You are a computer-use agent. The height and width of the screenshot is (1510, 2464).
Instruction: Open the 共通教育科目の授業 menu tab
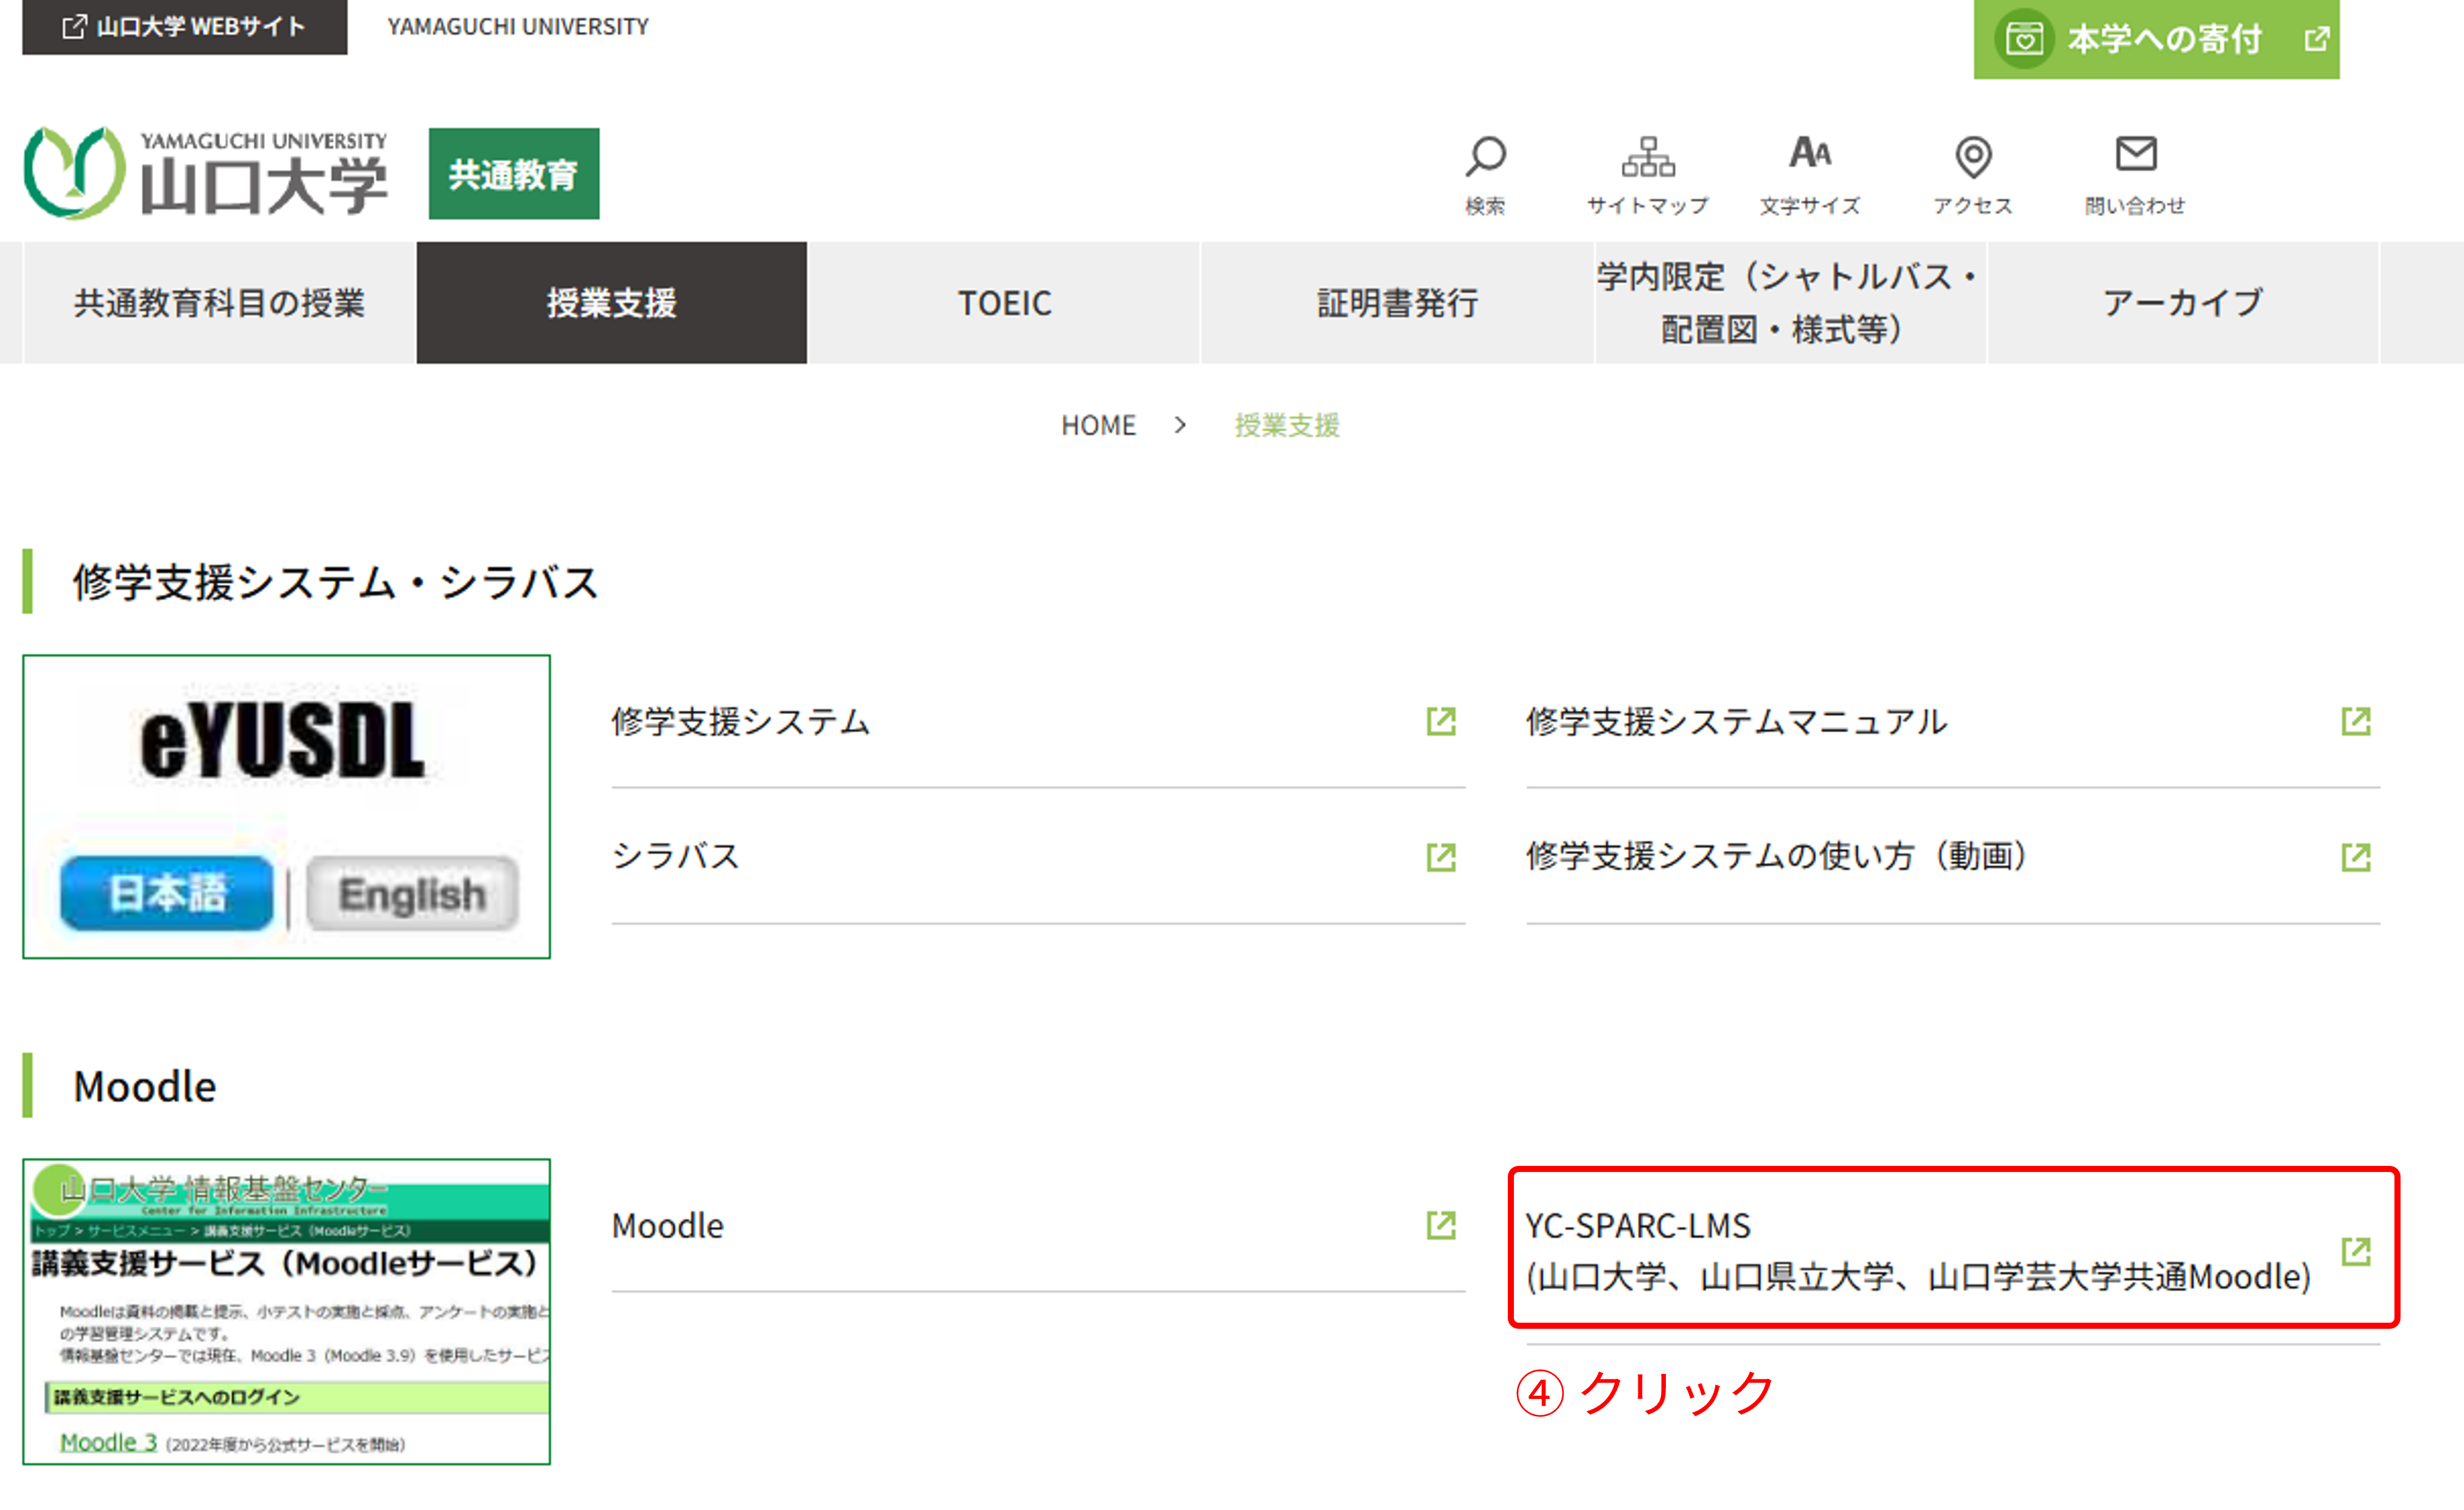click(x=219, y=302)
